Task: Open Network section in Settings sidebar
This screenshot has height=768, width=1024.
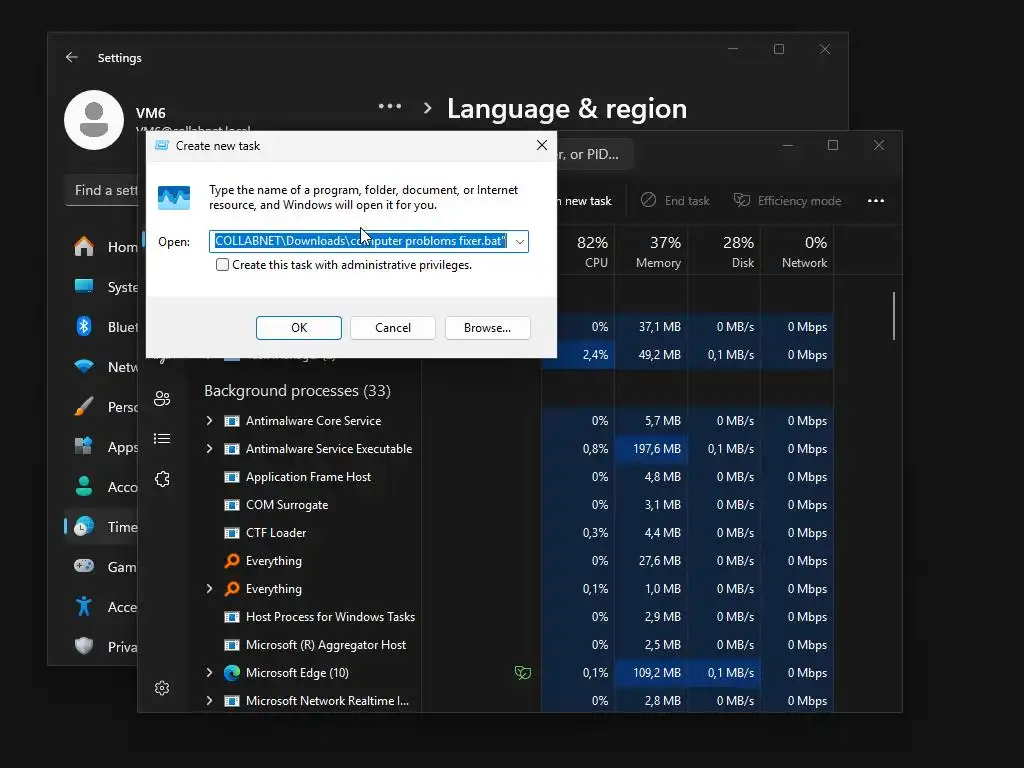Action: click(x=104, y=366)
